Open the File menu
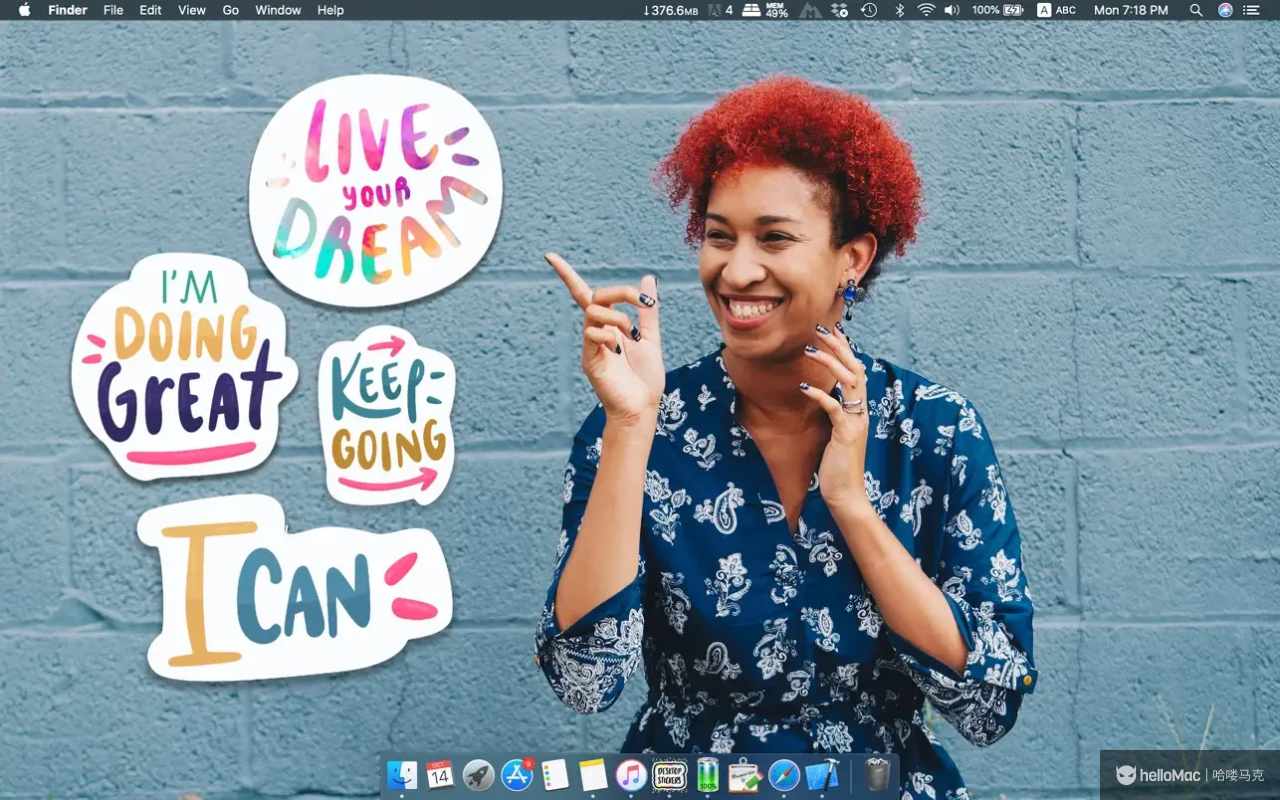This screenshot has width=1280, height=800. click(x=113, y=10)
